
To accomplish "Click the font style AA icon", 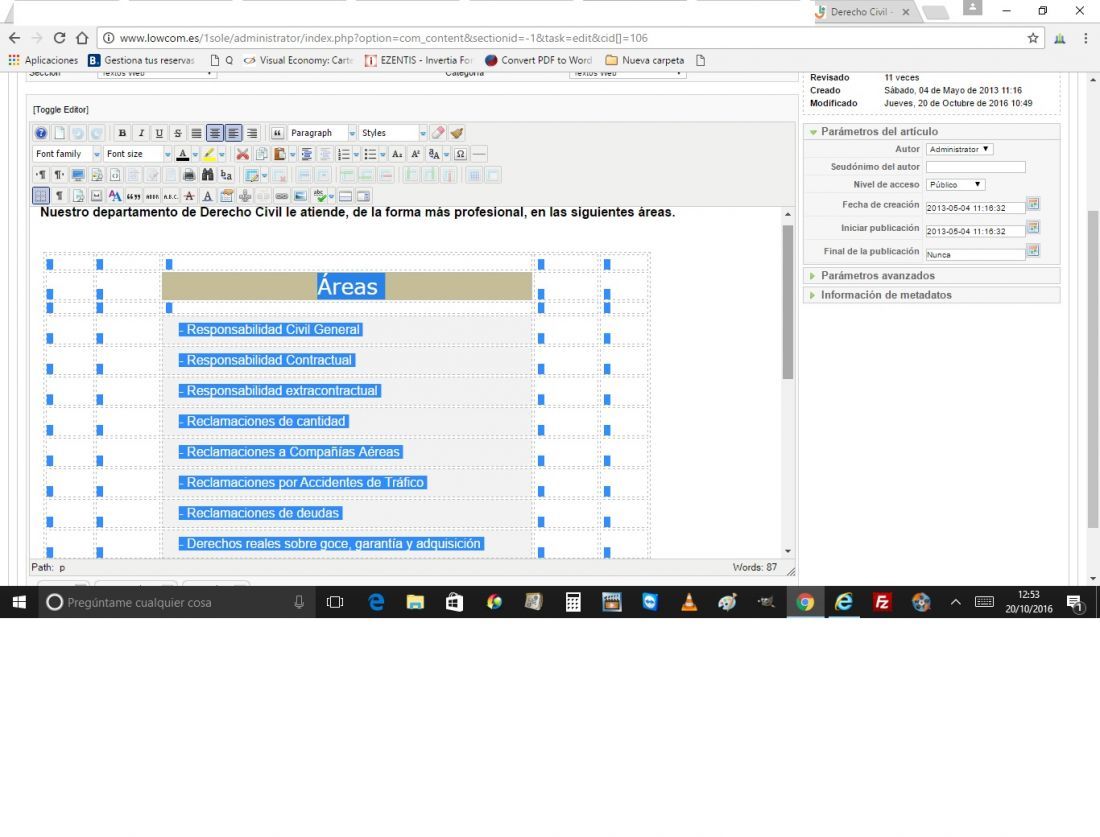I will (x=115, y=196).
